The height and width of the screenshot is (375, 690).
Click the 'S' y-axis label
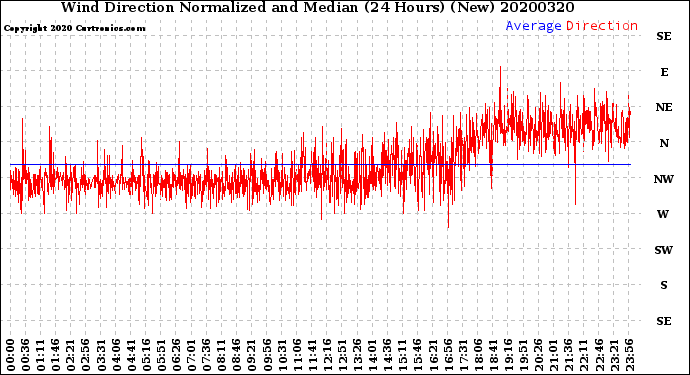pyautogui.click(x=664, y=285)
